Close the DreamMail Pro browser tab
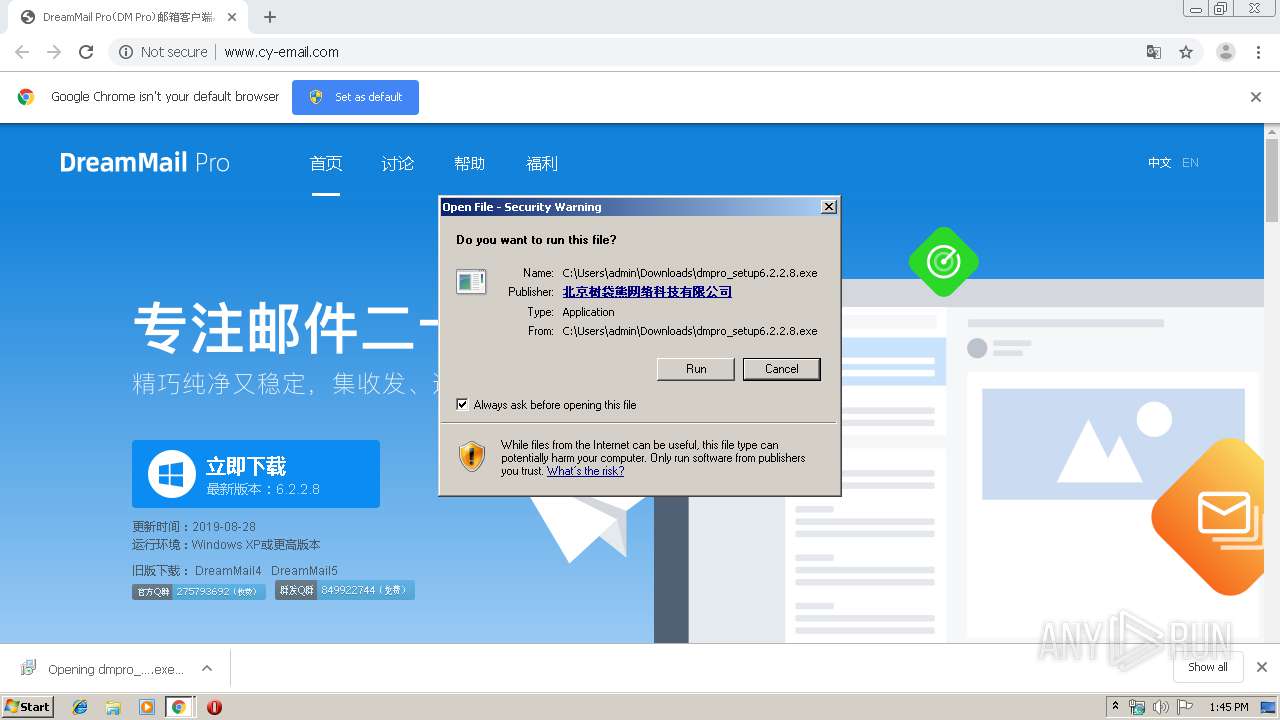The width and height of the screenshot is (1280, 720). [232, 17]
